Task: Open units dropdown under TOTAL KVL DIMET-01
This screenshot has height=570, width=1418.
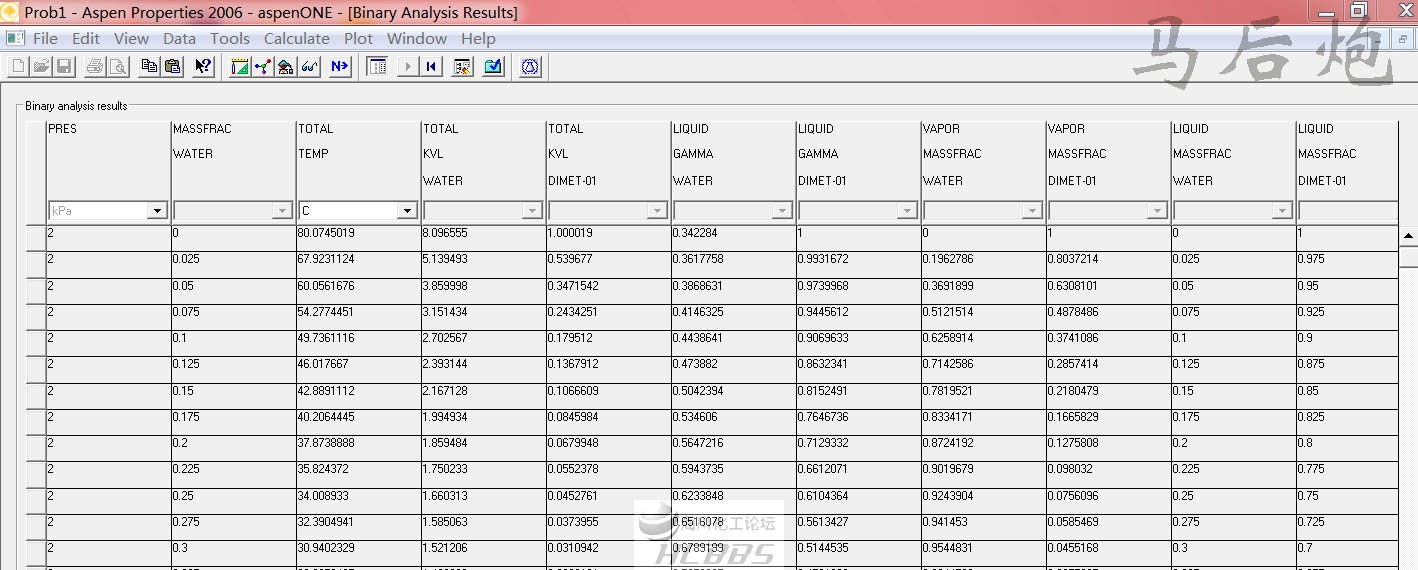Action: [657, 211]
